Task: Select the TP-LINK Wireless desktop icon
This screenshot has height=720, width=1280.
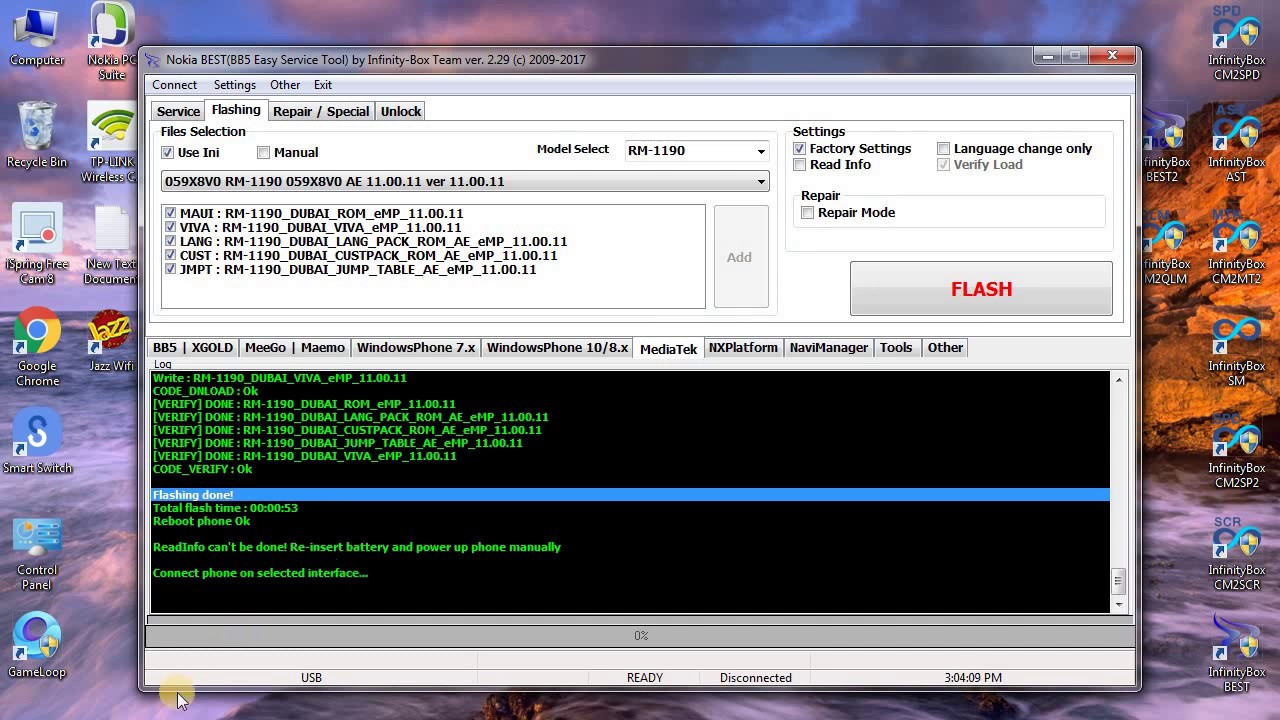Action: 112,143
